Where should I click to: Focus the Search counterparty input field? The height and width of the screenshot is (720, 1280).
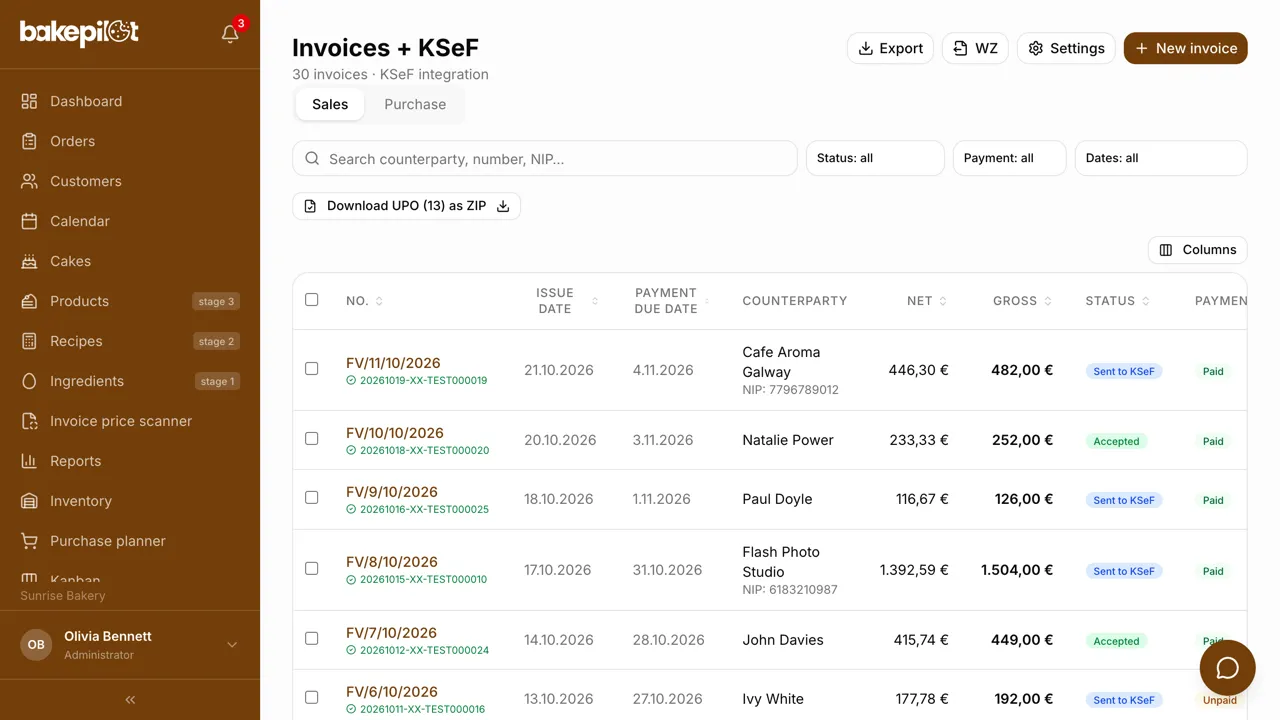[x=545, y=159]
